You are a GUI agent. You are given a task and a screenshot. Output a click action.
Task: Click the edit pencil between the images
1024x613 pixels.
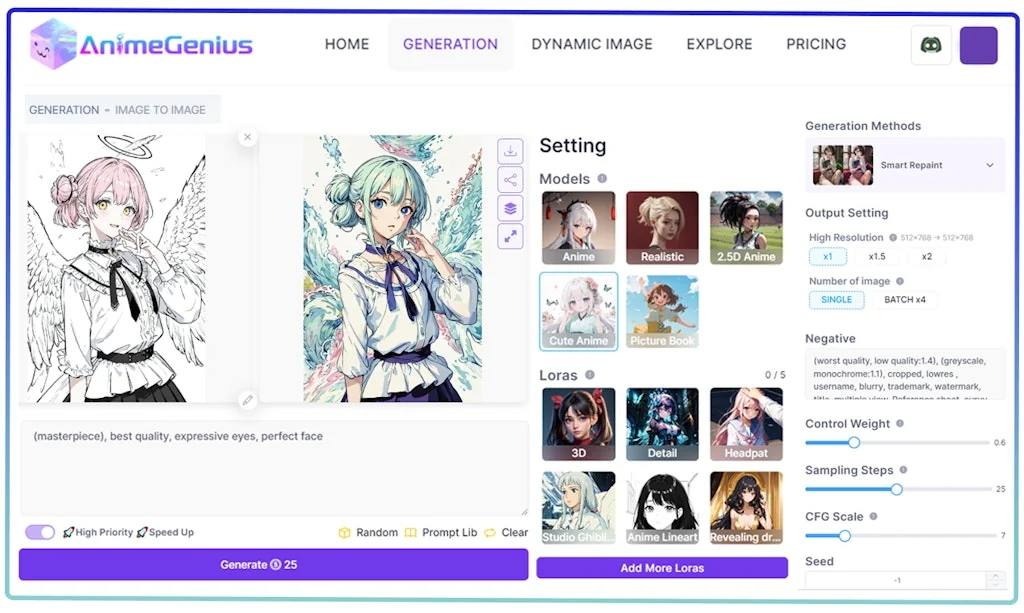pos(247,400)
